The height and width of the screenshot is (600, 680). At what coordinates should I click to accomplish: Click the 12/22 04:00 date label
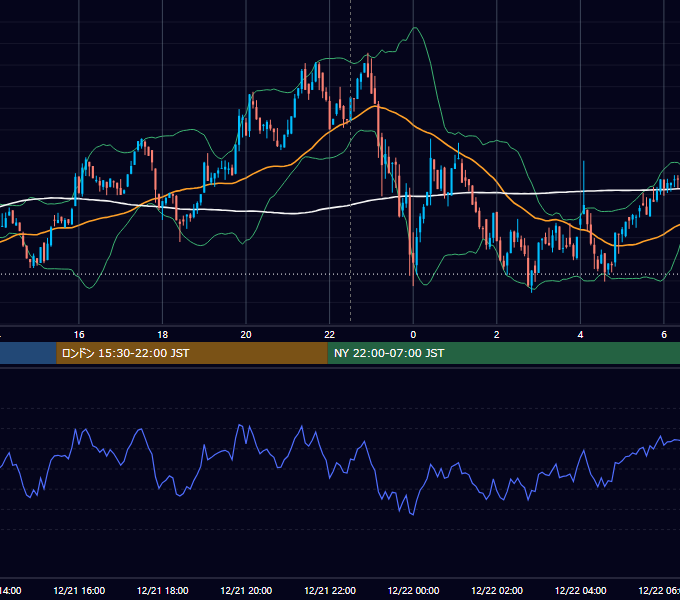tap(581, 590)
